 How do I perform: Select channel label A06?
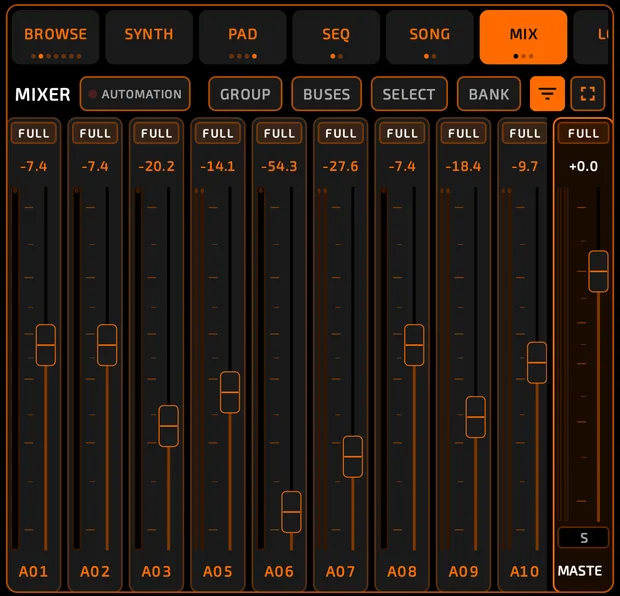[279, 571]
